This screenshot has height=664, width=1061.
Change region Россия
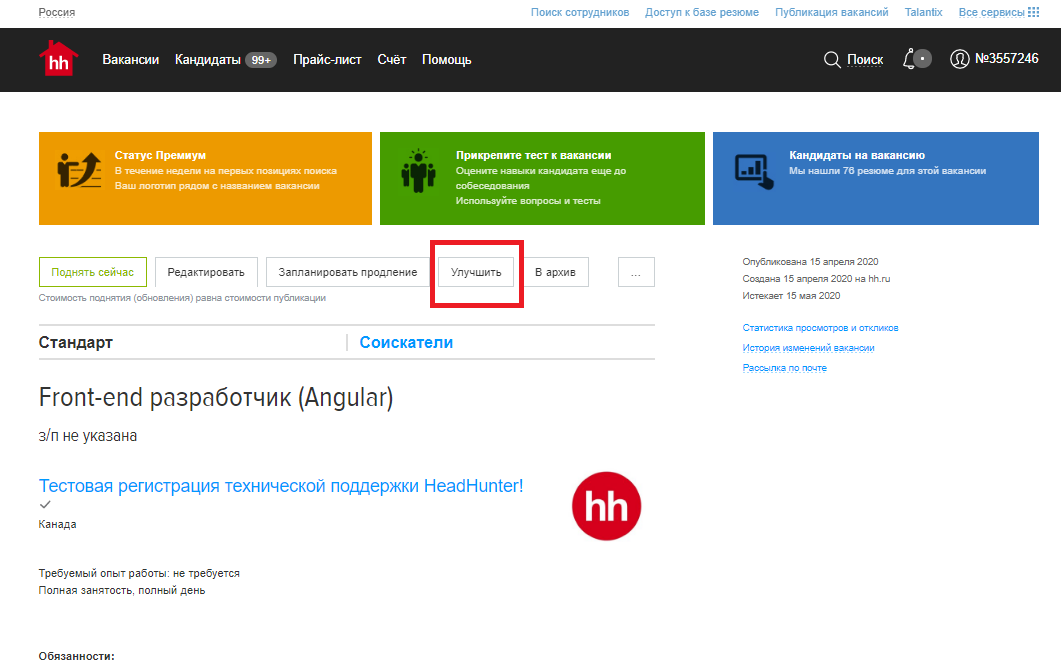(x=57, y=12)
